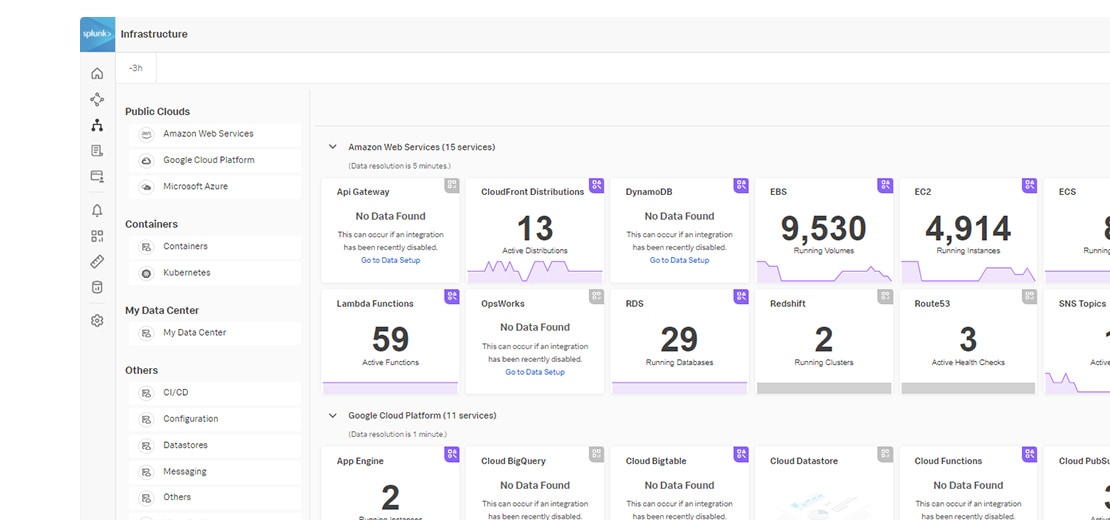Click the gray badge on Cloud BigQuery card

click(597, 454)
